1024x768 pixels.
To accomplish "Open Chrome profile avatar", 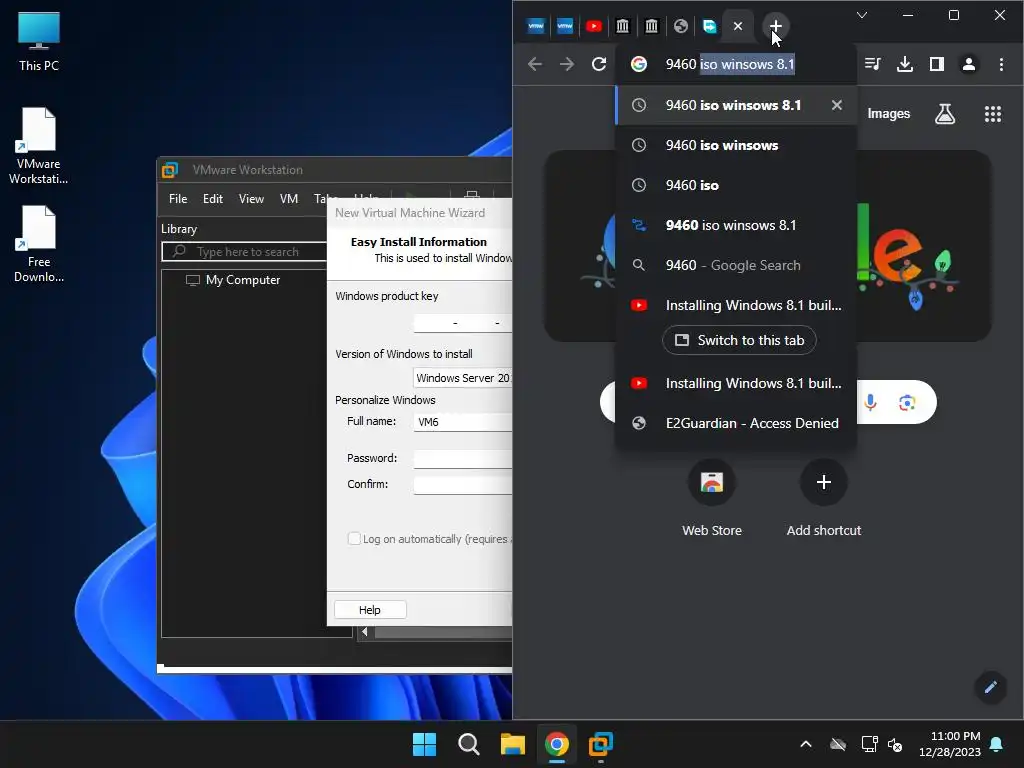I will [x=968, y=64].
